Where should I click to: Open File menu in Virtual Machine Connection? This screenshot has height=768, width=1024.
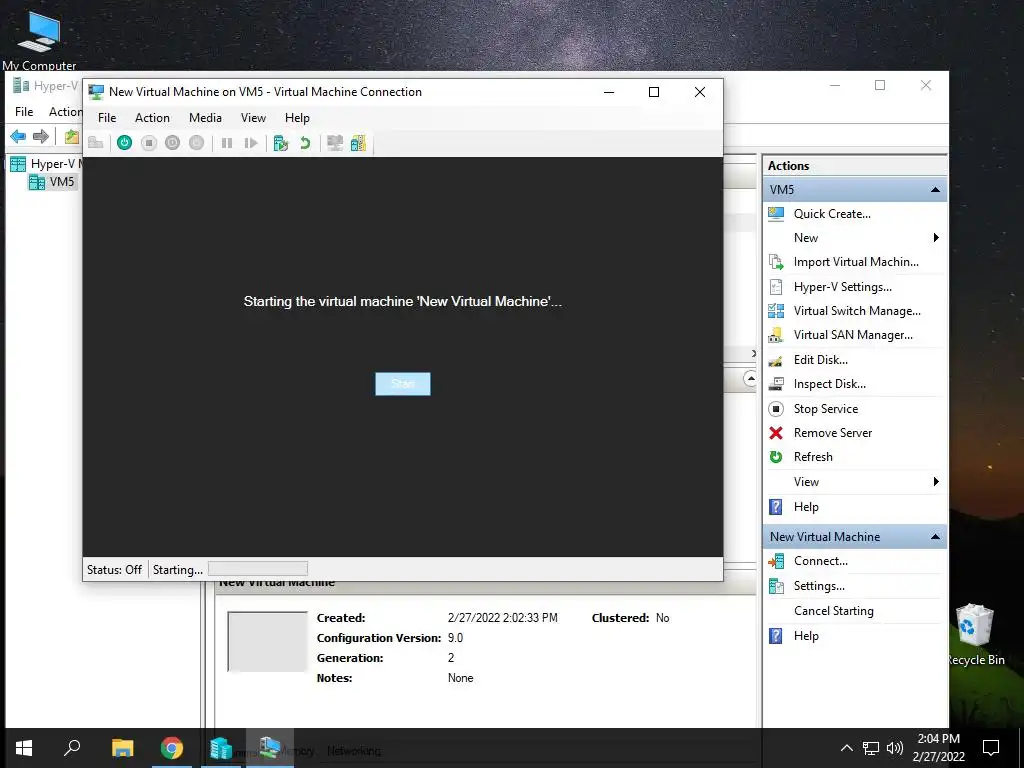[107, 118]
